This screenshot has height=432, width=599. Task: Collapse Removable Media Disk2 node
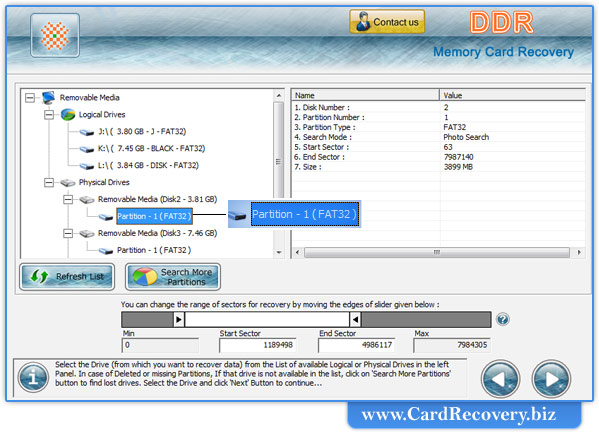(68, 199)
